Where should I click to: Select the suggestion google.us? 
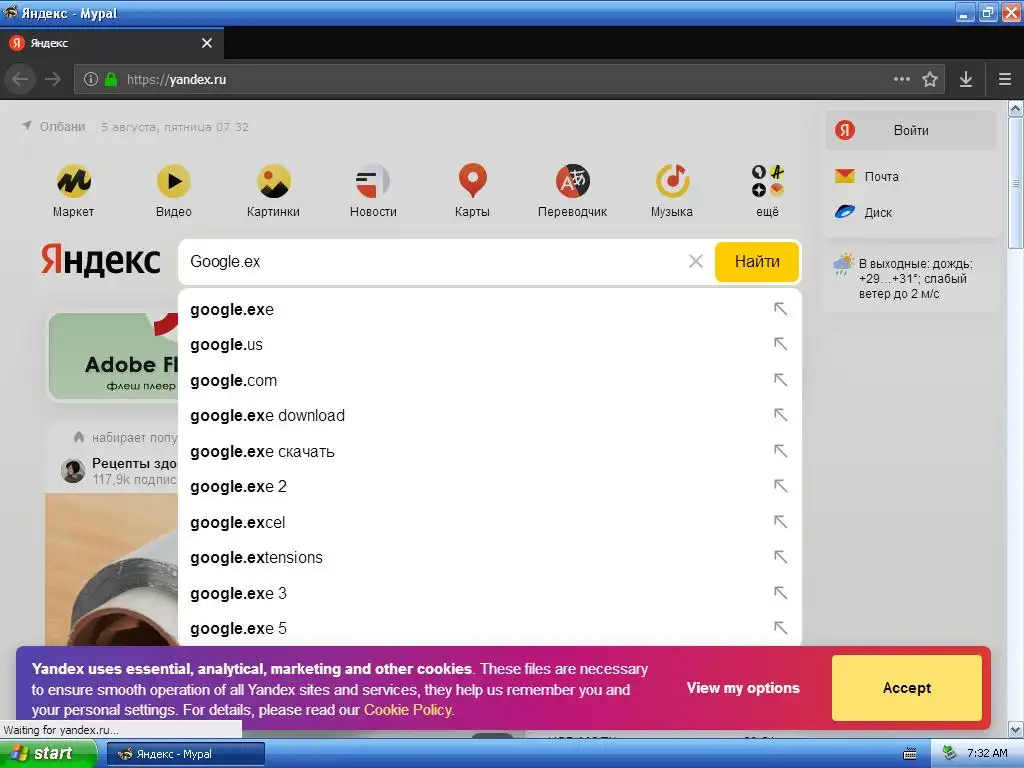coord(490,345)
